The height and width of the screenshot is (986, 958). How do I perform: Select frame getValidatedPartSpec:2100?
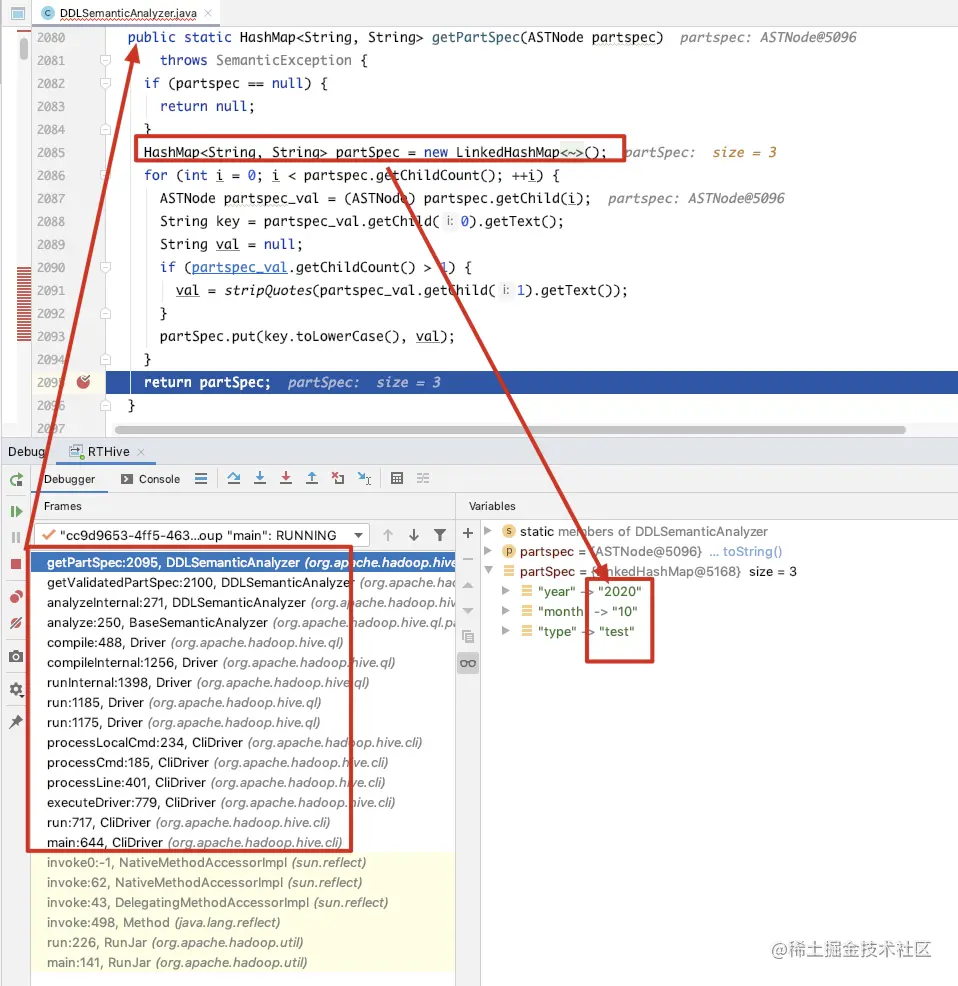pos(243,582)
